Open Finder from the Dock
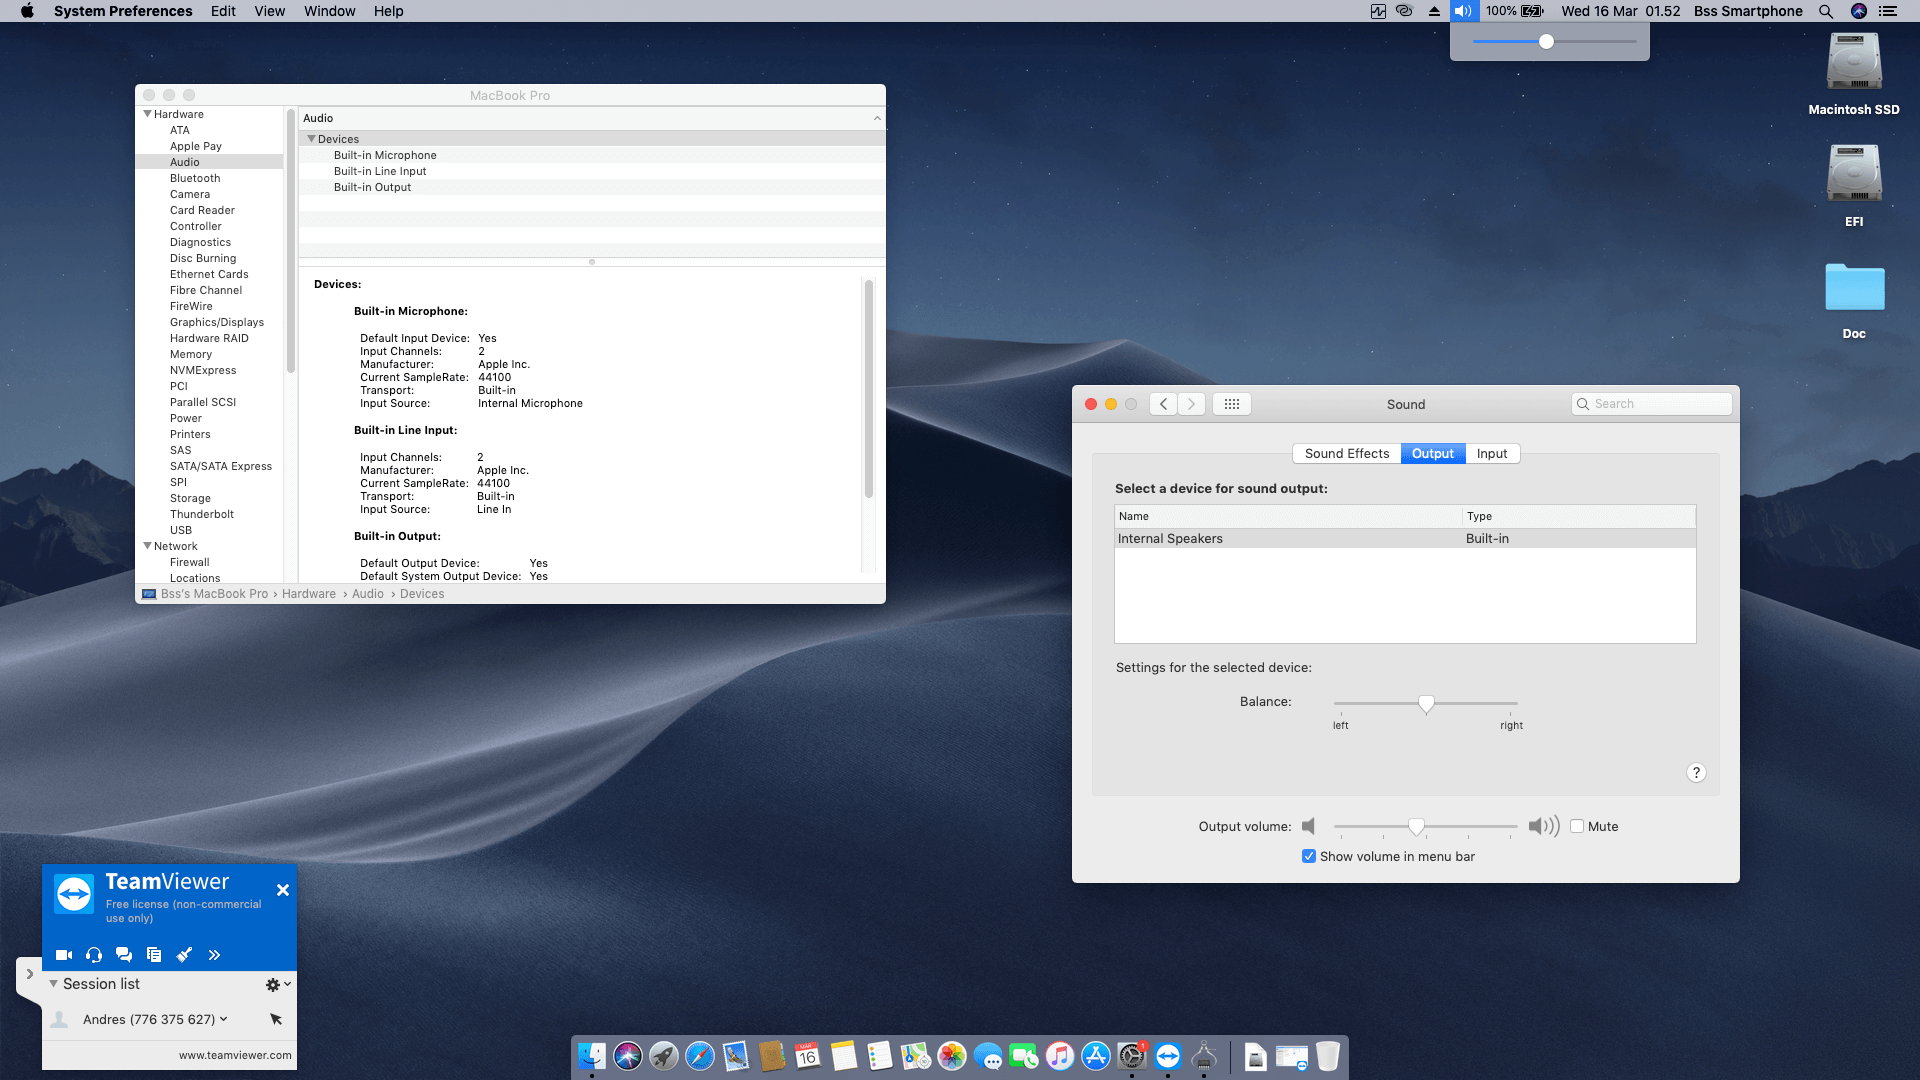This screenshot has height=1080, width=1920. coord(592,1056)
